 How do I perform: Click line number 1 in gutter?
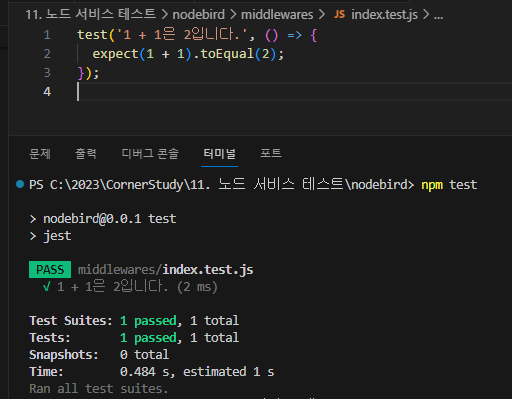[47, 35]
